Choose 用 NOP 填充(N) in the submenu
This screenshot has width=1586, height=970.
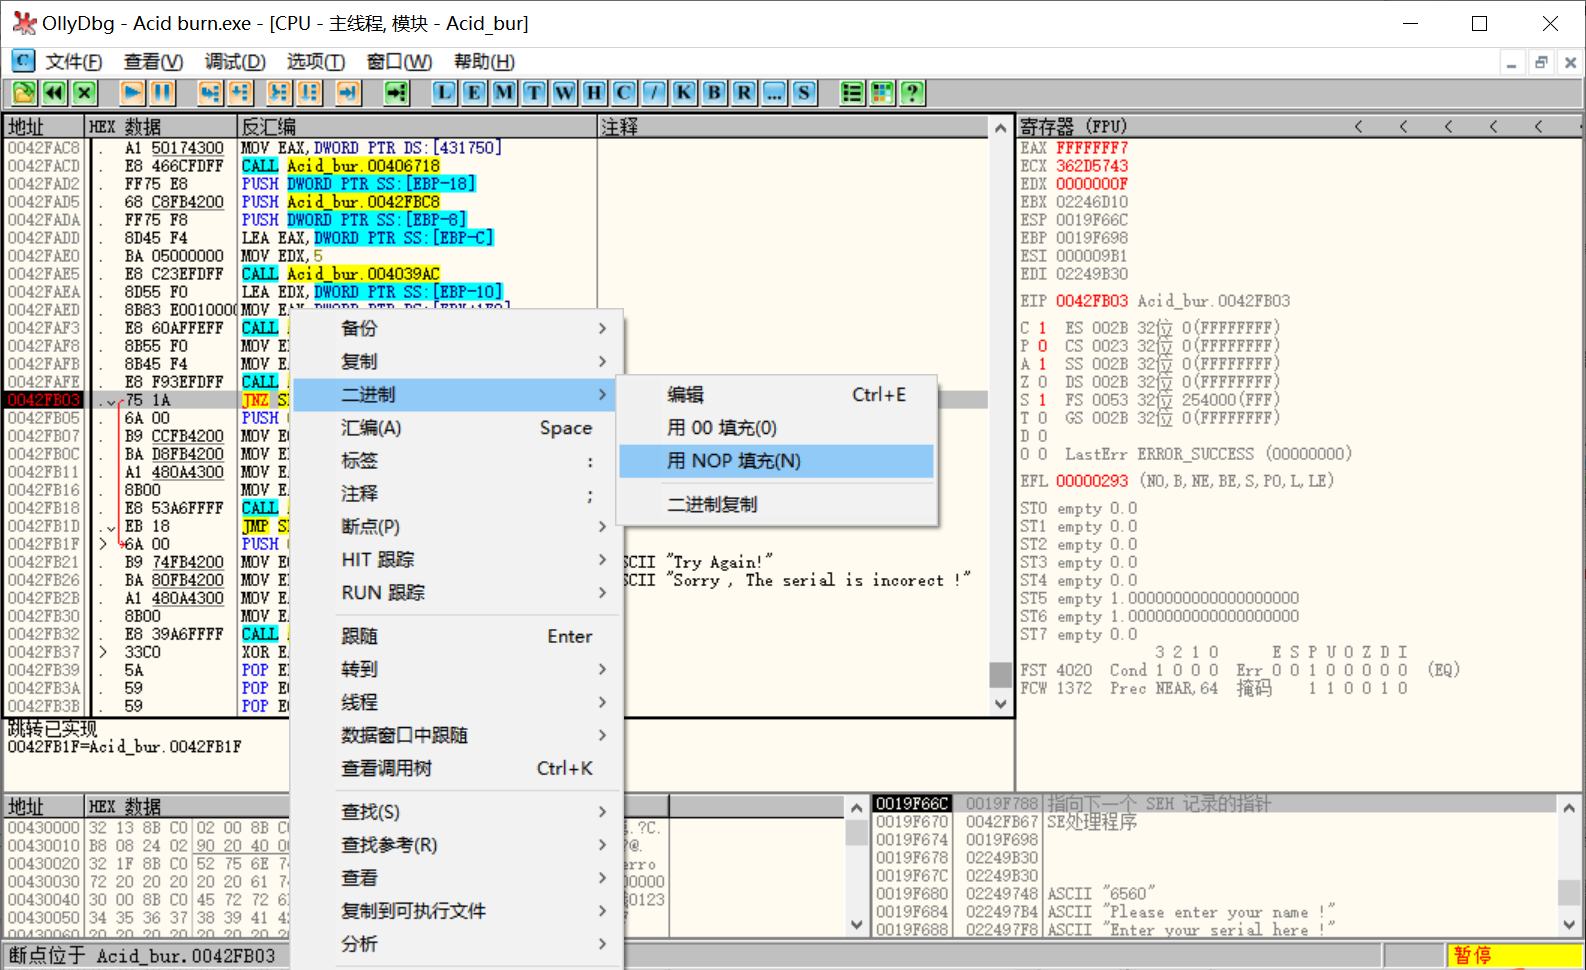[776, 461]
